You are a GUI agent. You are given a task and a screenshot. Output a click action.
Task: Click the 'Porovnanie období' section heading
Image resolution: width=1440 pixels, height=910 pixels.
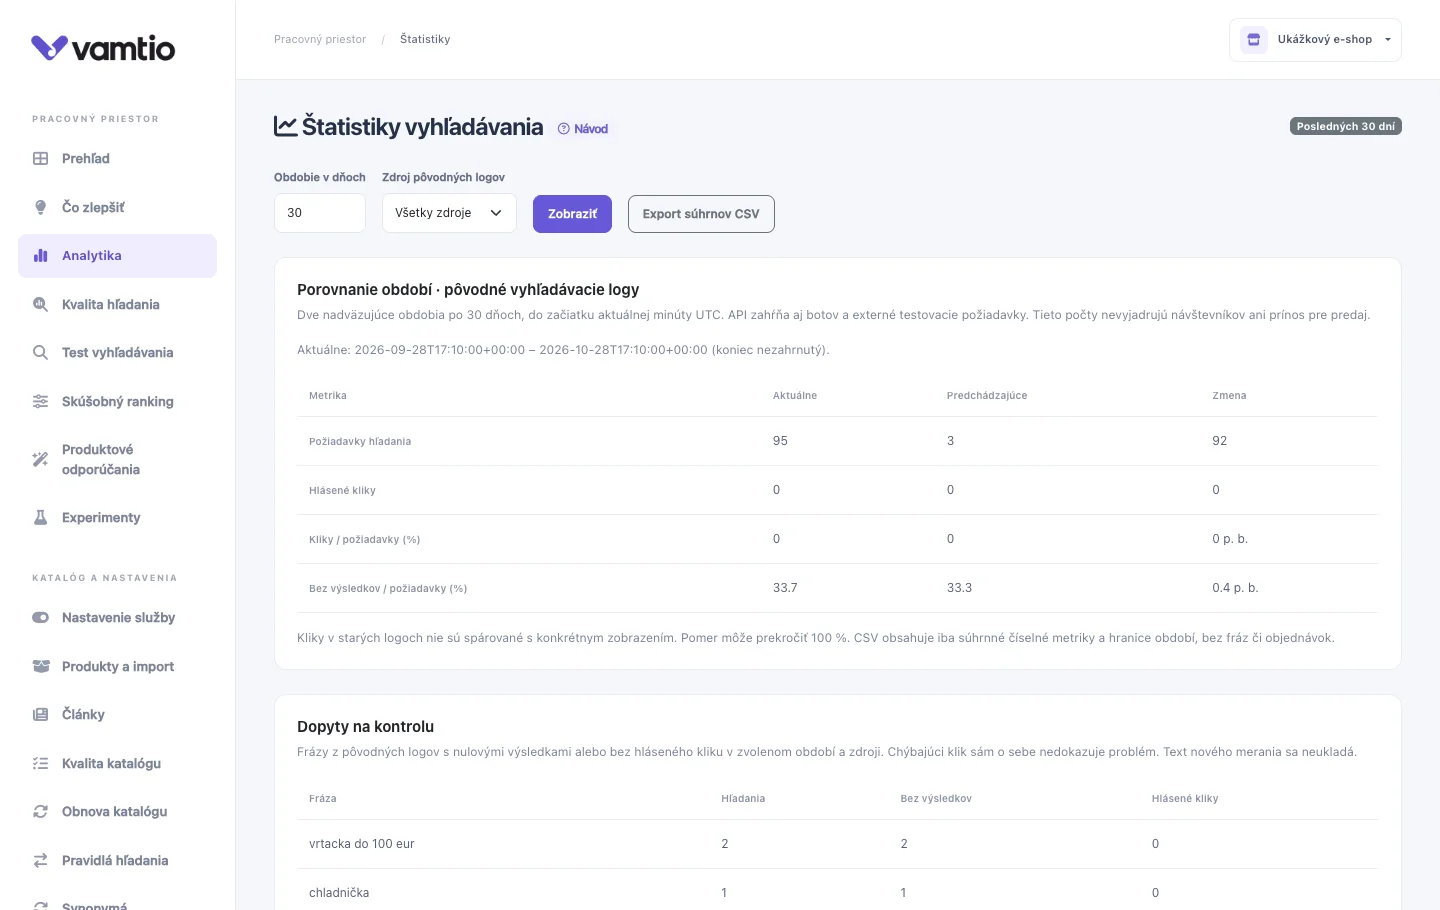(x=468, y=290)
